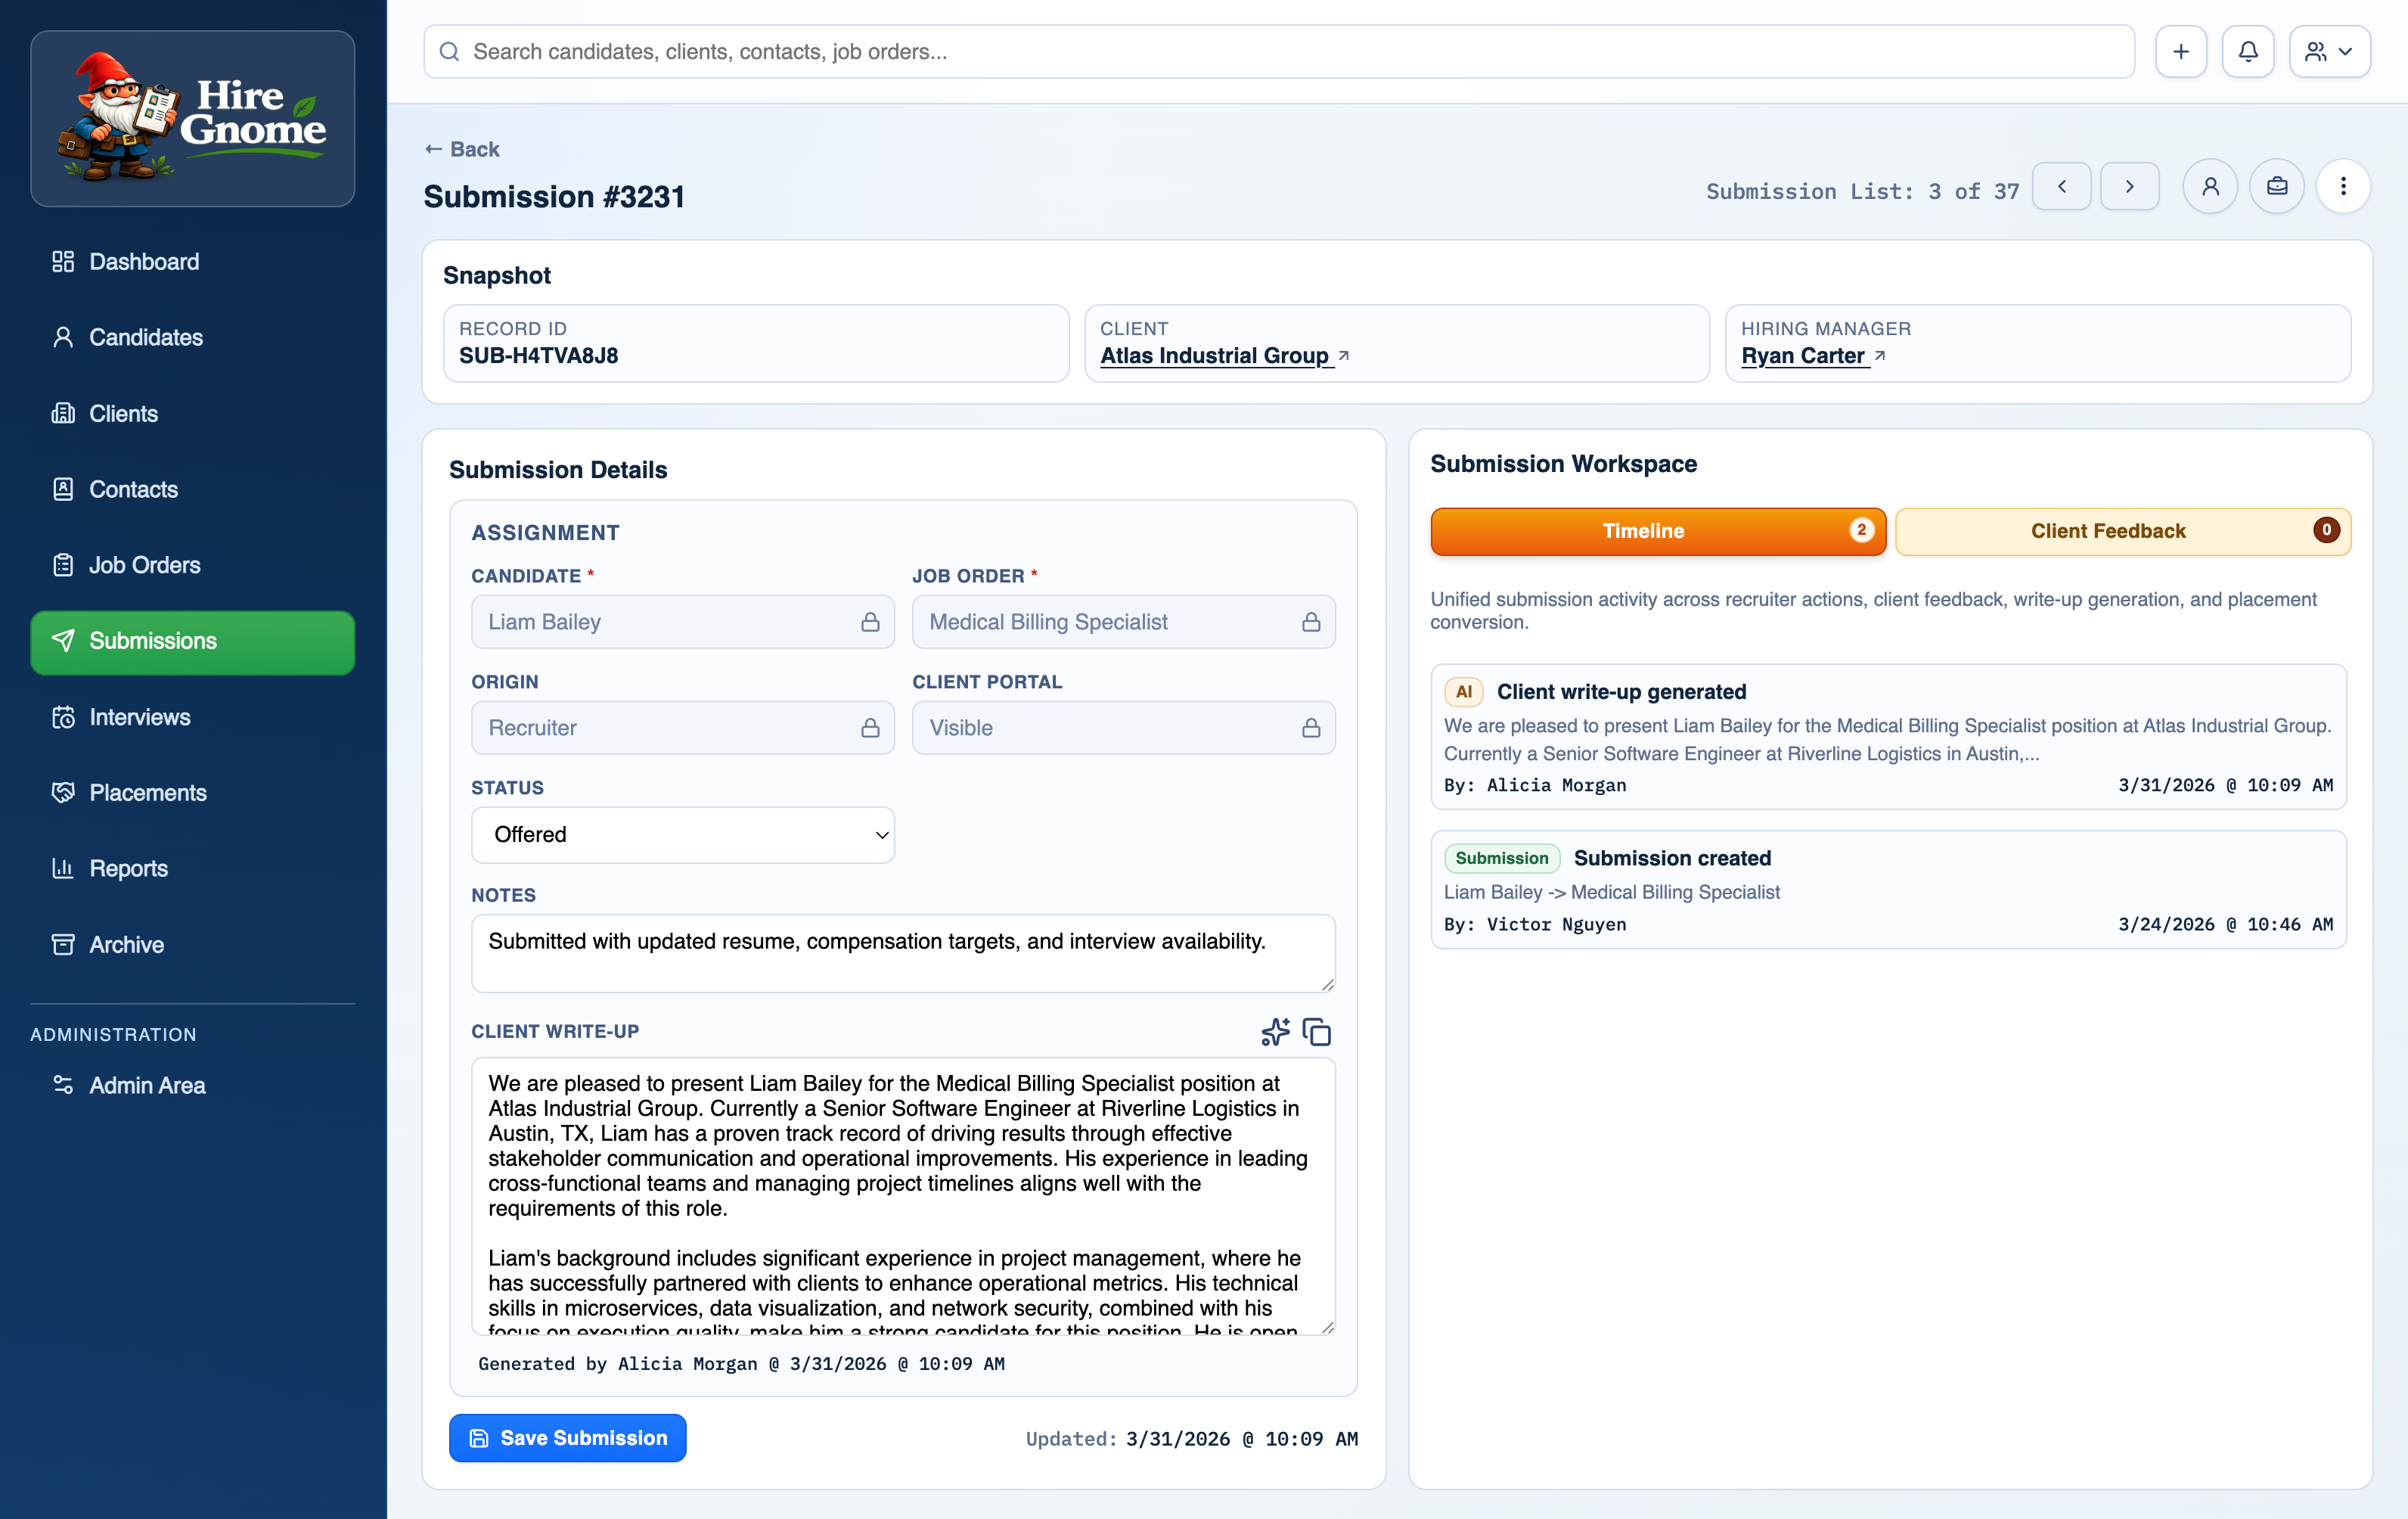The width and height of the screenshot is (2408, 1519).
Task: Open Interviews in the sidebar
Action: click(139, 717)
